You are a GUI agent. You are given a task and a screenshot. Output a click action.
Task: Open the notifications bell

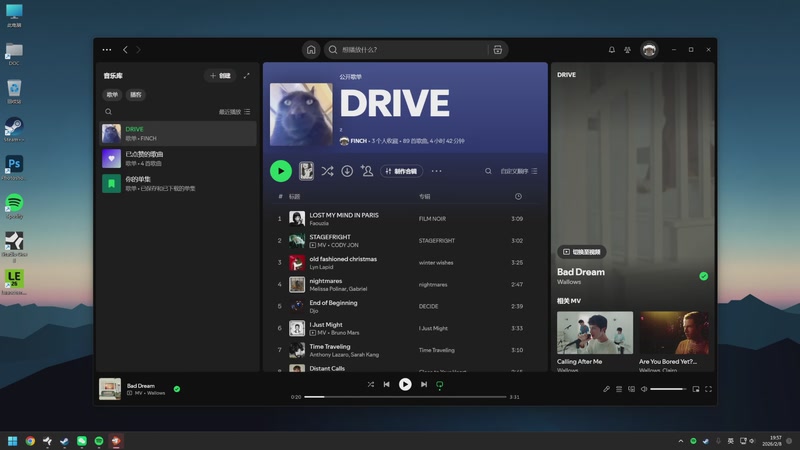click(x=611, y=49)
